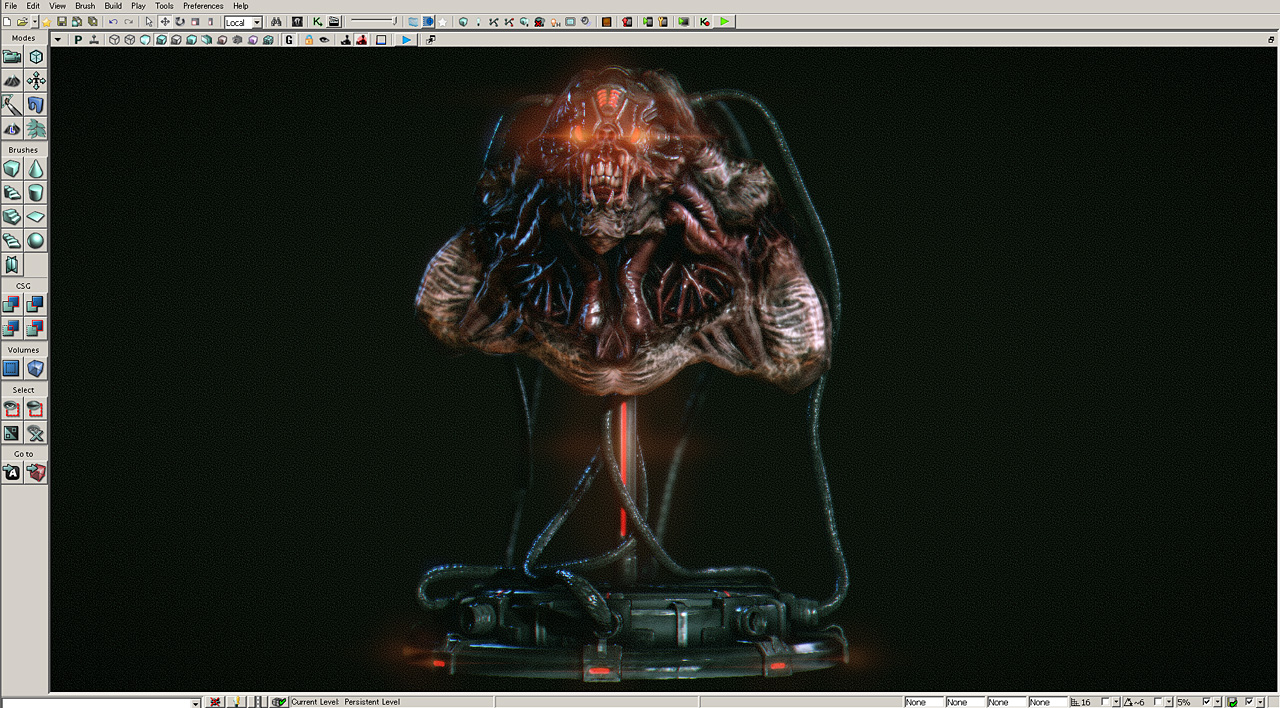Click the status bar command input field
The width and height of the screenshot is (1280, 708).
[96, 702]
